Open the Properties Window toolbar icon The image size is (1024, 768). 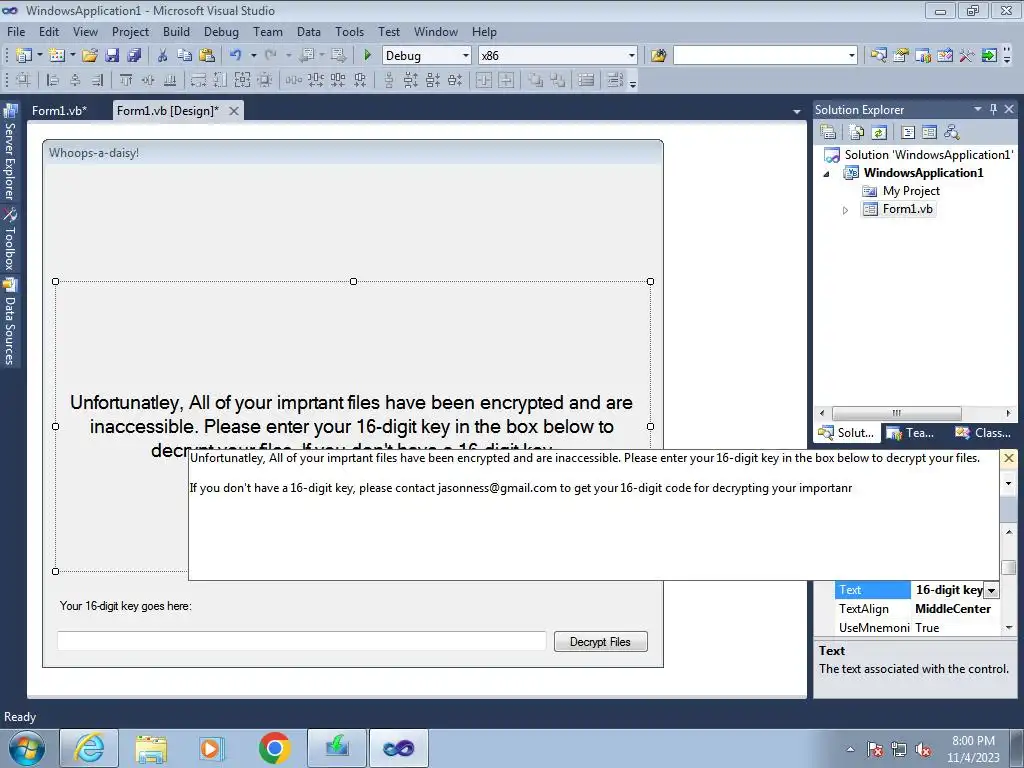coord(901,56)
